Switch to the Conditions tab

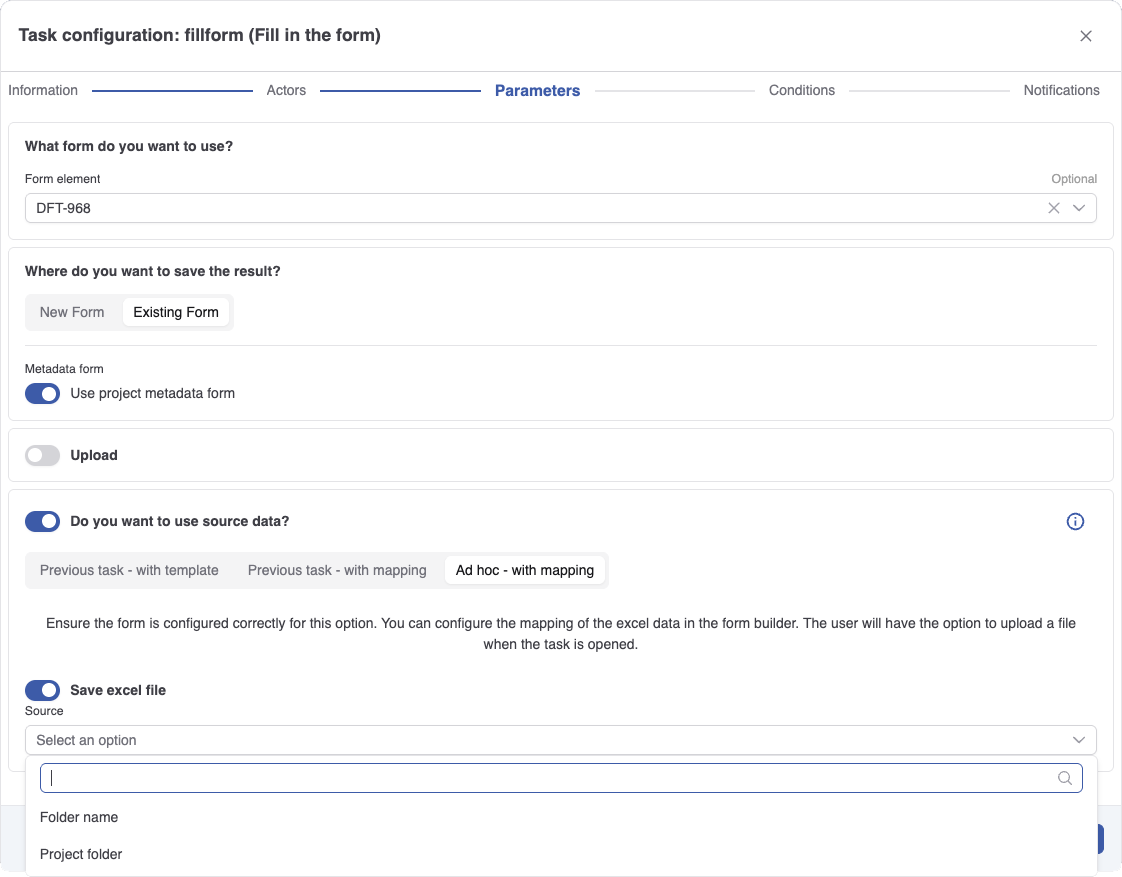[802, 90]
